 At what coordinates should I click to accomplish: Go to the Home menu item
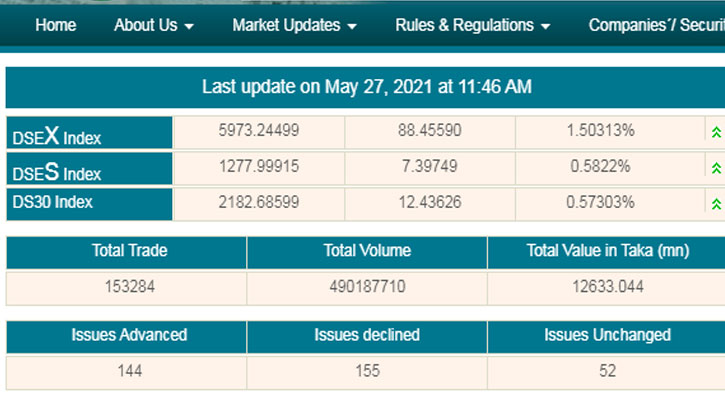pyautogui.click(x=56, y=26)
